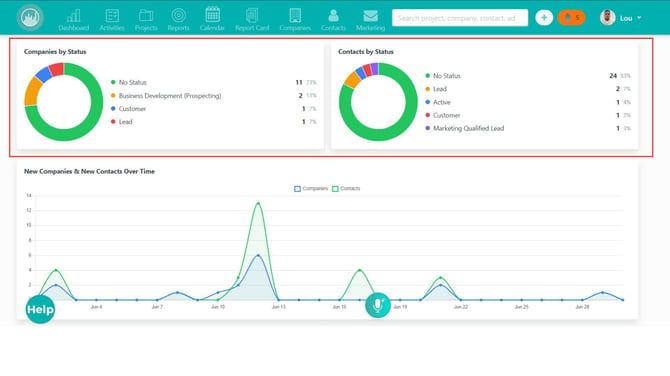Screen dimensions: 670x376
Task: Click Lou's profile avatar
Action: [x=607, y=18]
